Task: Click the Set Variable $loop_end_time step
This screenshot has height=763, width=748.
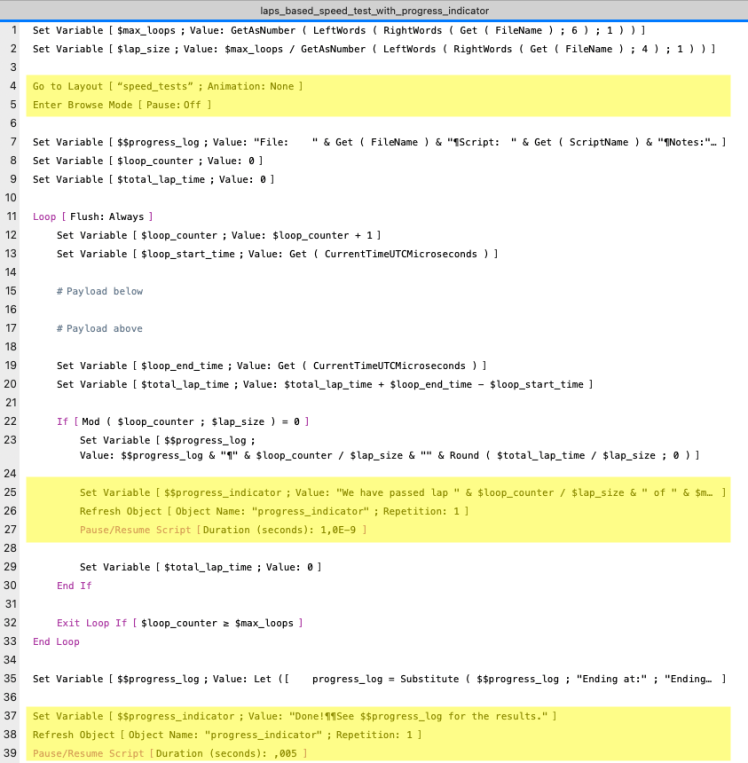Action: (x=272, y=366)
